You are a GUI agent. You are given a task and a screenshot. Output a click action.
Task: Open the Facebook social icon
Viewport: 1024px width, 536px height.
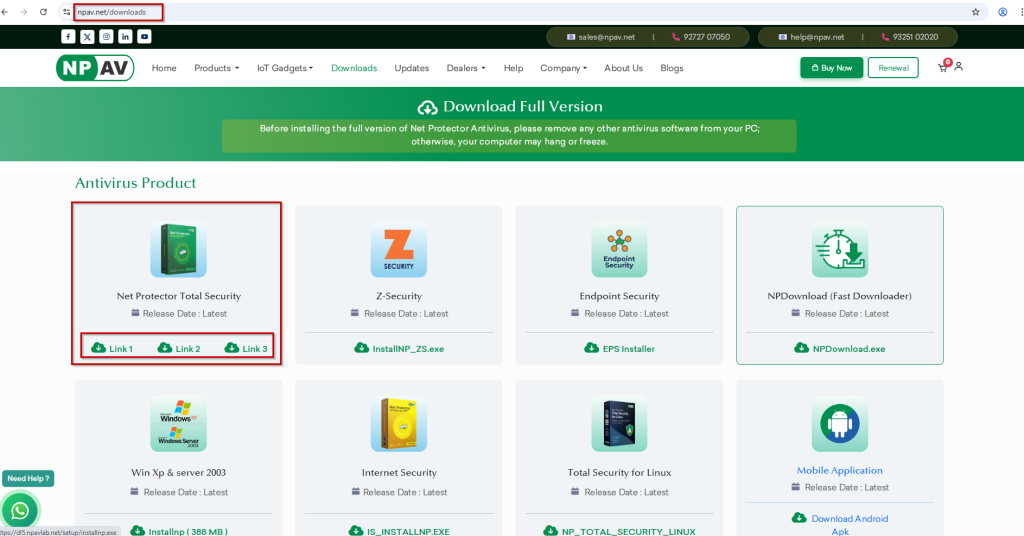tap(68, 36)
